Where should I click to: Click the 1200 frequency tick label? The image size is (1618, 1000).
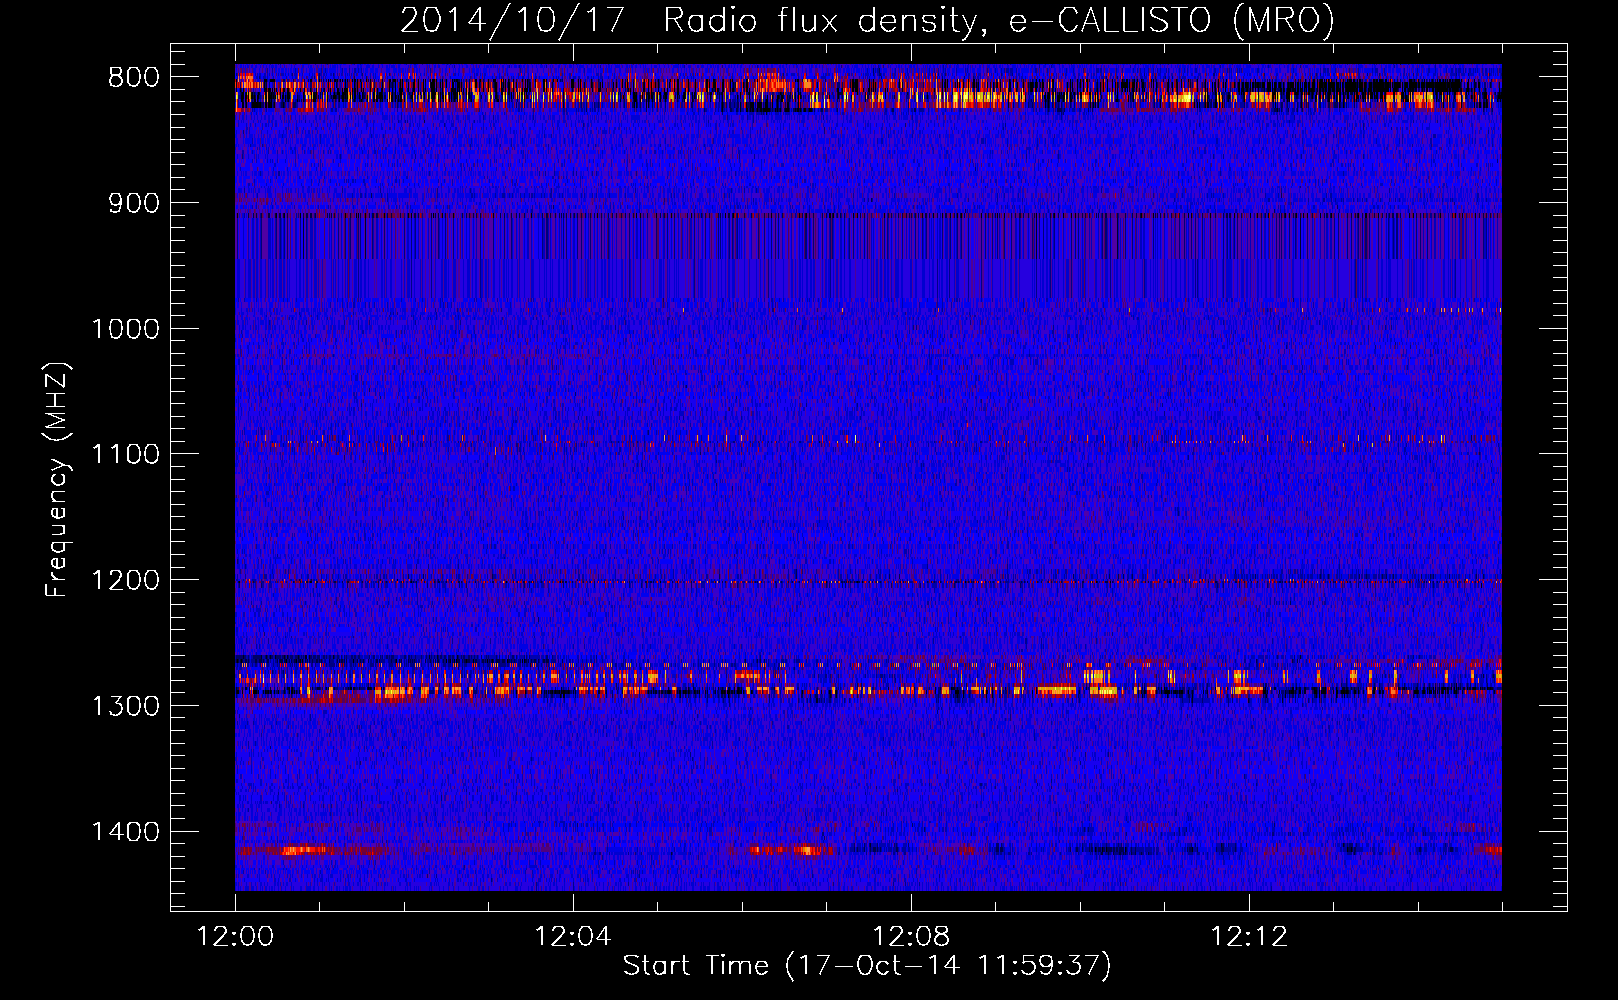point(125,580)
